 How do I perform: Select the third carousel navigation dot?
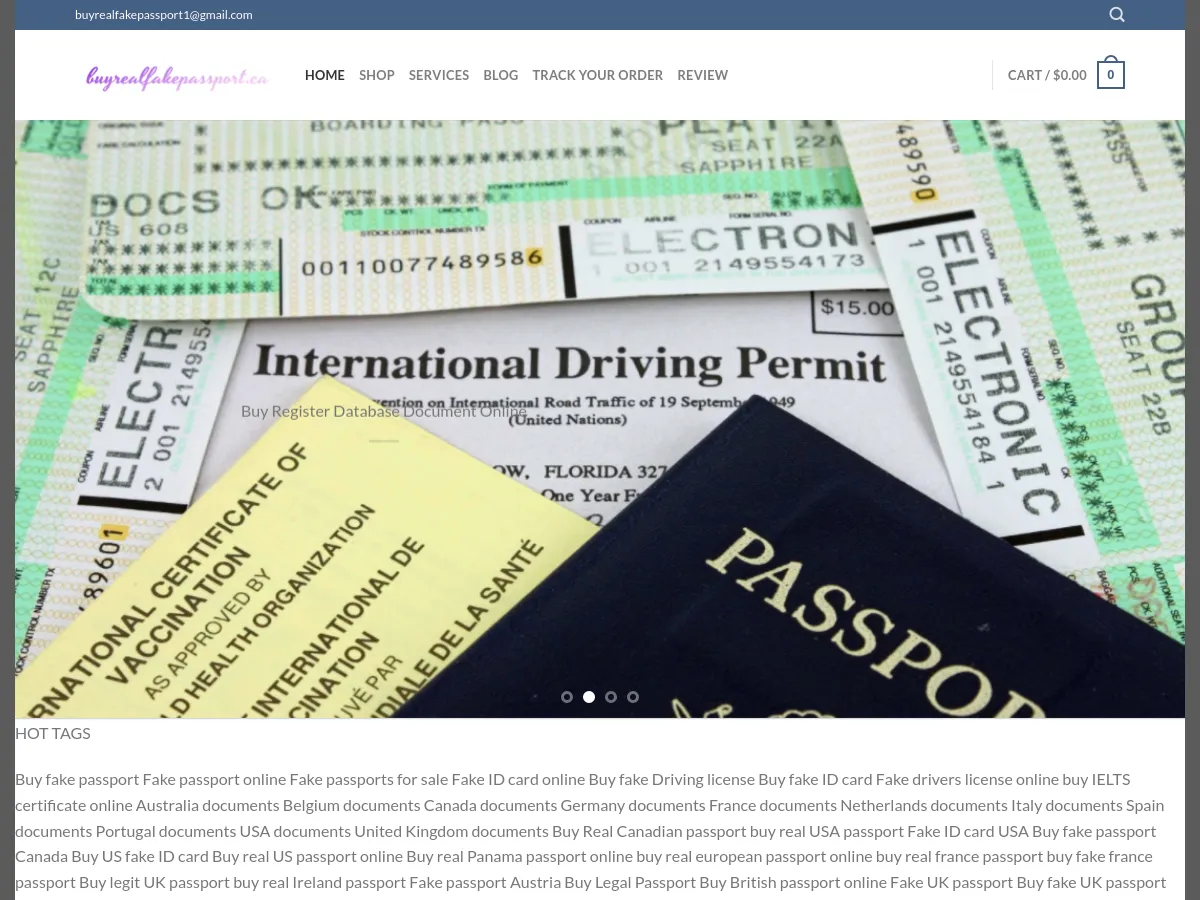611,697
